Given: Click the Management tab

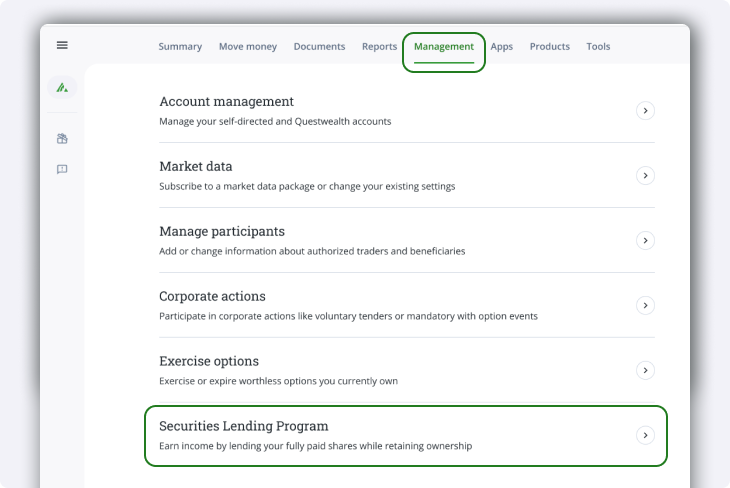Looking at the screenshot, I should (444, 46).
